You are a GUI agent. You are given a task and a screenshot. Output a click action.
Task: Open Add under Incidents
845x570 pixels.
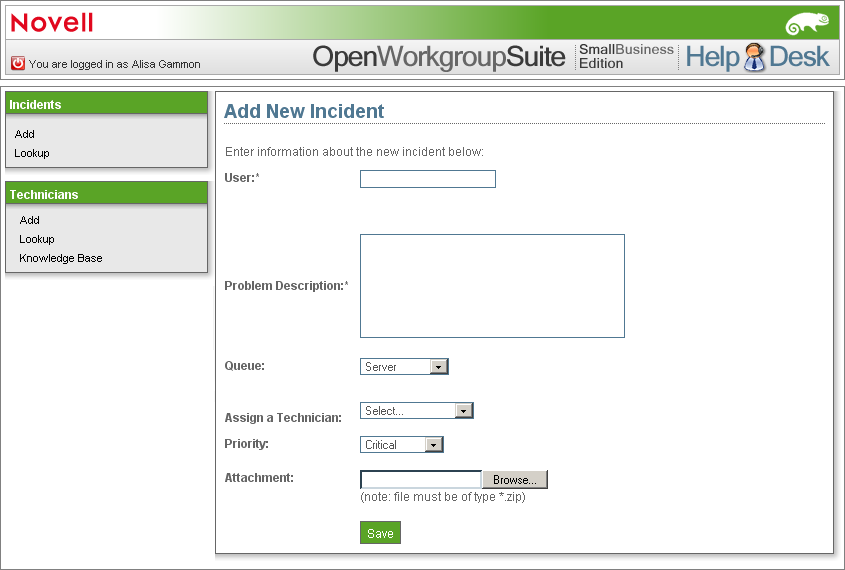pyautogui.click(x=24, y=134)
